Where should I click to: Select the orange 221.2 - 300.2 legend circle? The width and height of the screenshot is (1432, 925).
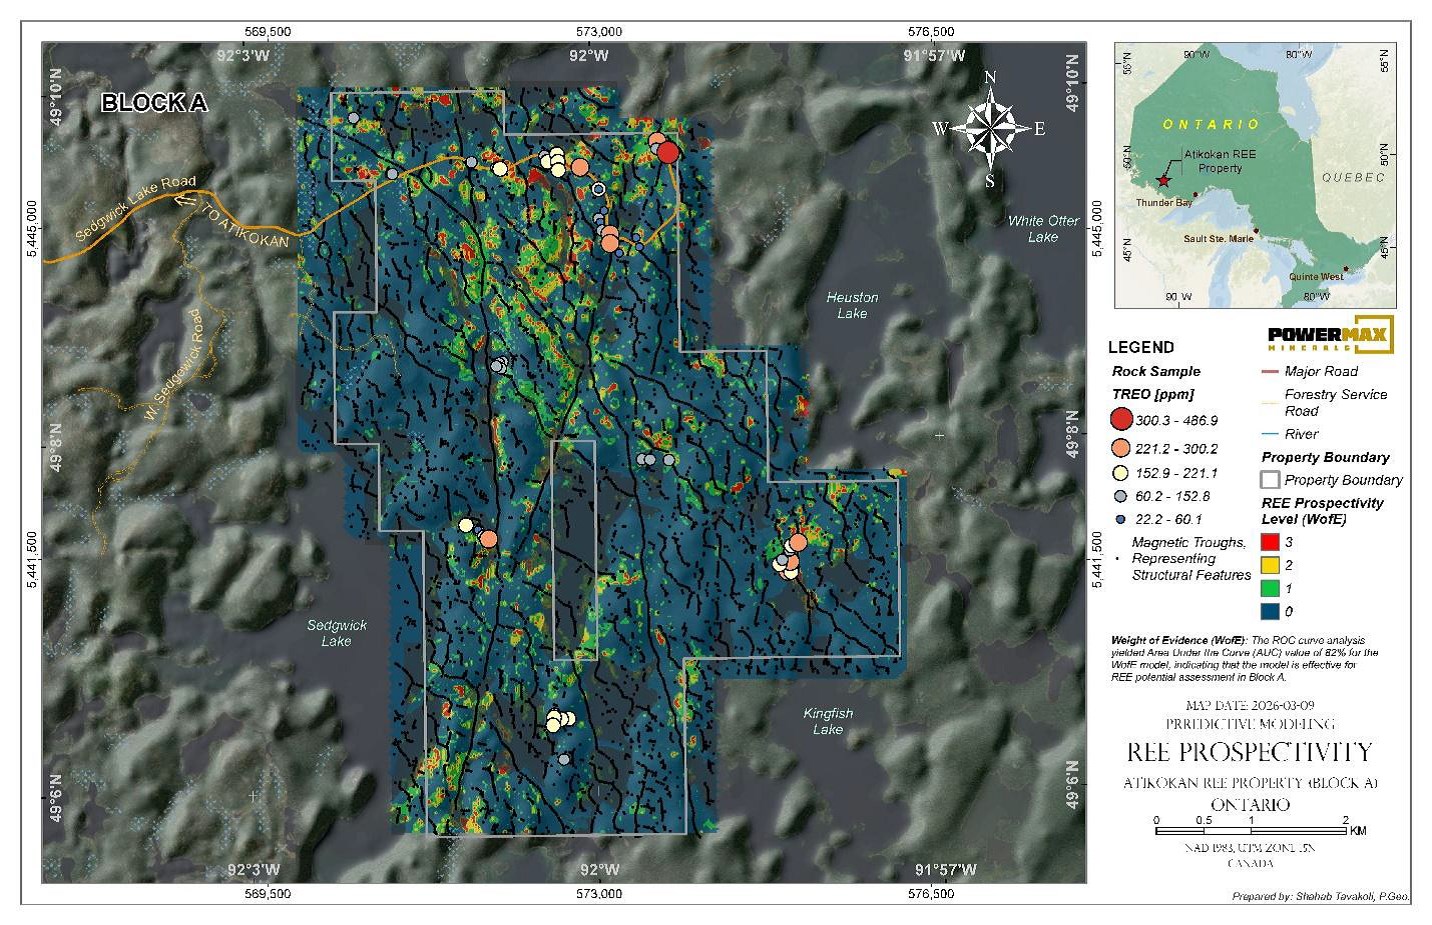[x=1121, y=448]
